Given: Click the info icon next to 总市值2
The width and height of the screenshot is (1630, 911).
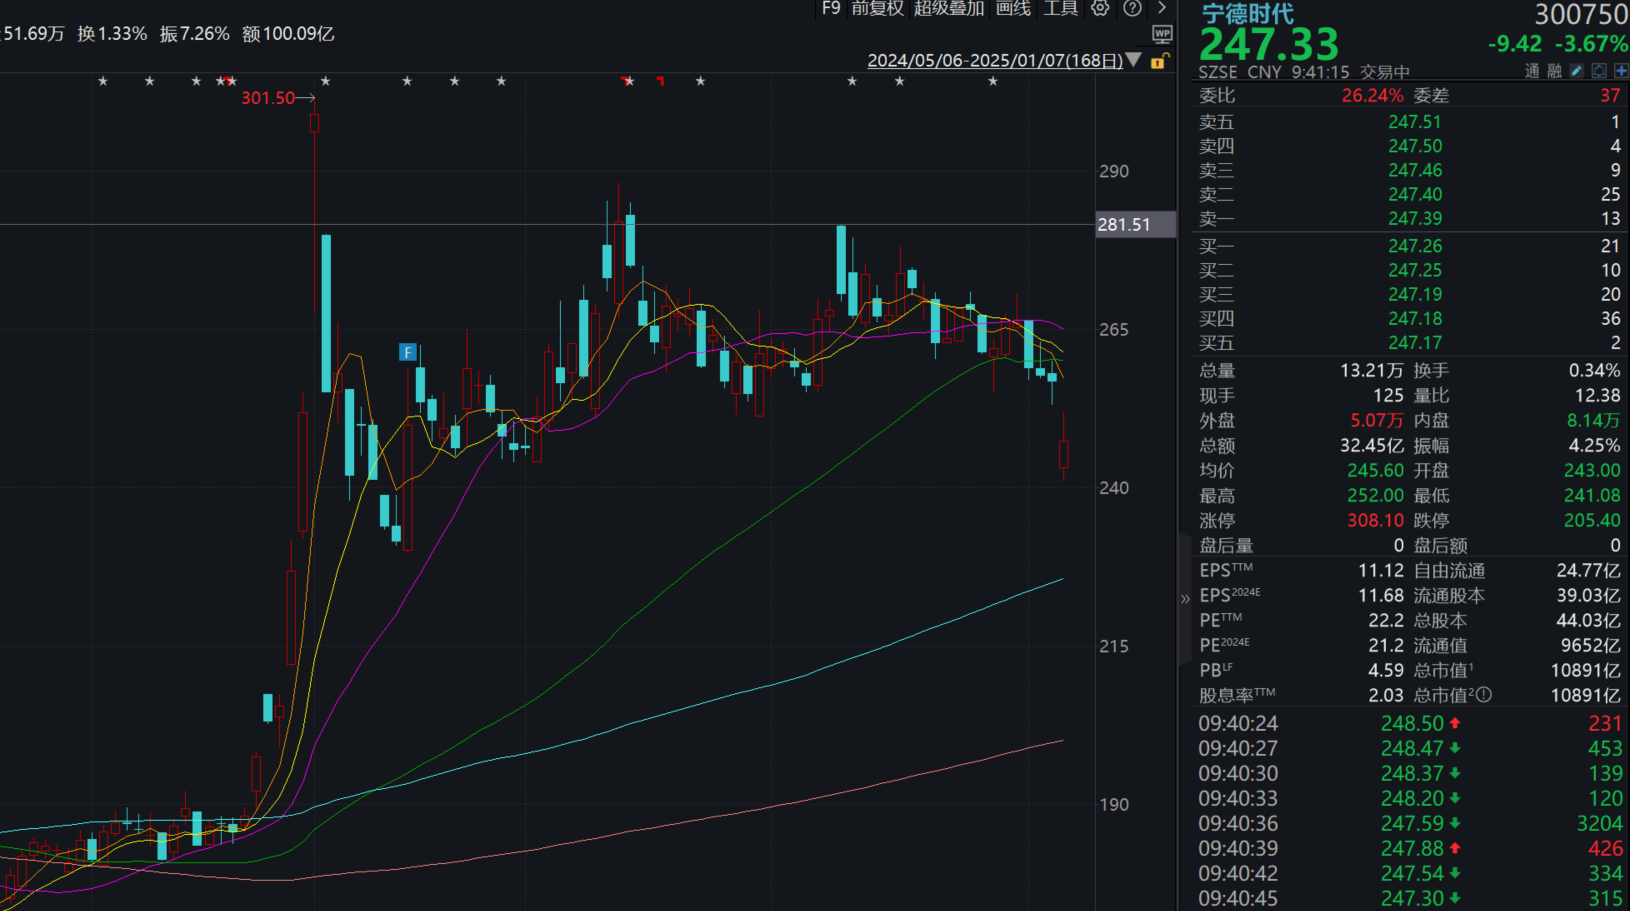Looking at the screenshot, I should tap(1484, 694).
